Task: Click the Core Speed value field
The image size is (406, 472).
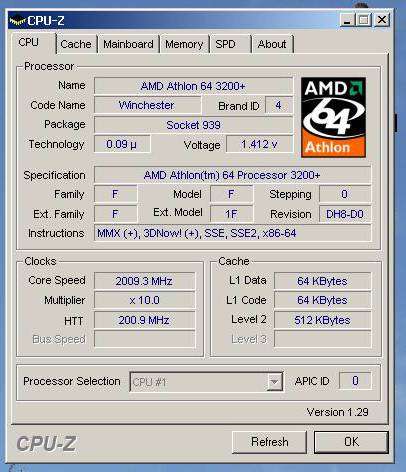Action: (144, 281)
